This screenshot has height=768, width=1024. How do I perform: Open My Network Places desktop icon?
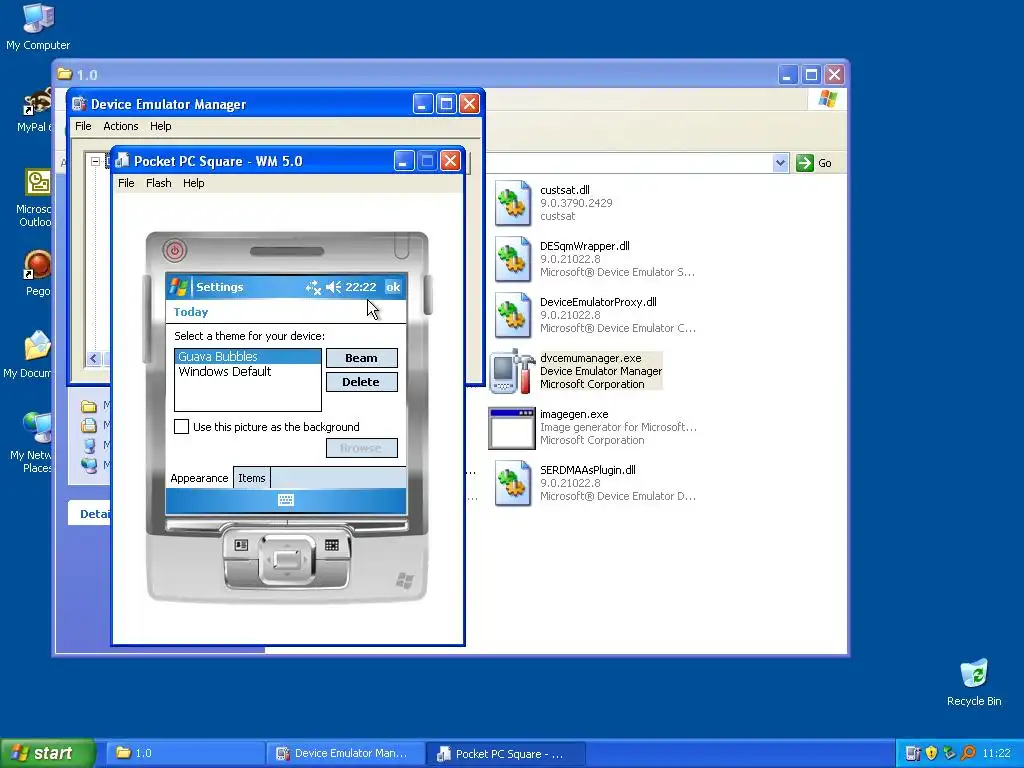[31, 442]
